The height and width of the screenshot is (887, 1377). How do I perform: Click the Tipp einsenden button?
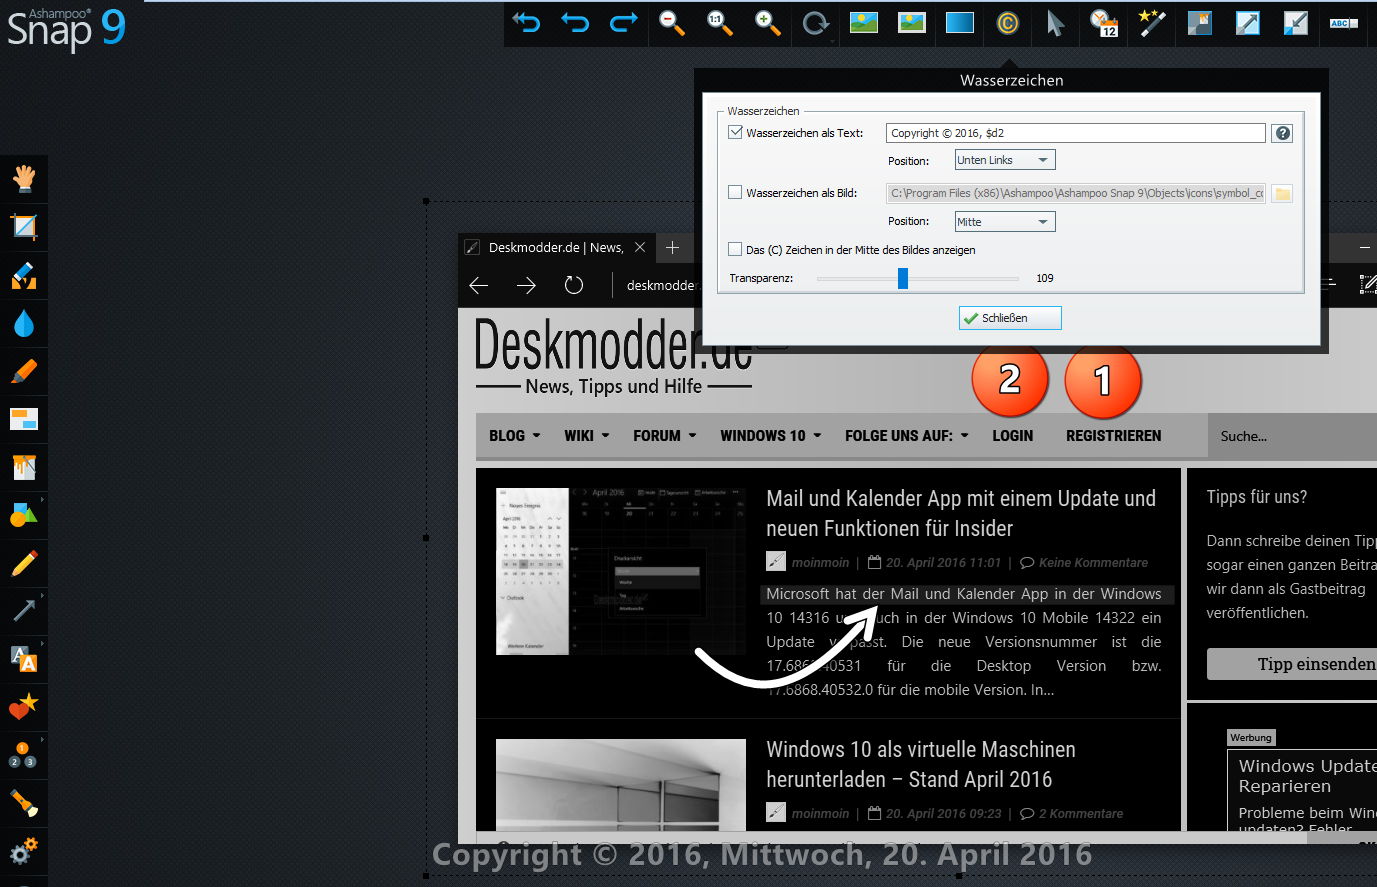click(1292, 664)
